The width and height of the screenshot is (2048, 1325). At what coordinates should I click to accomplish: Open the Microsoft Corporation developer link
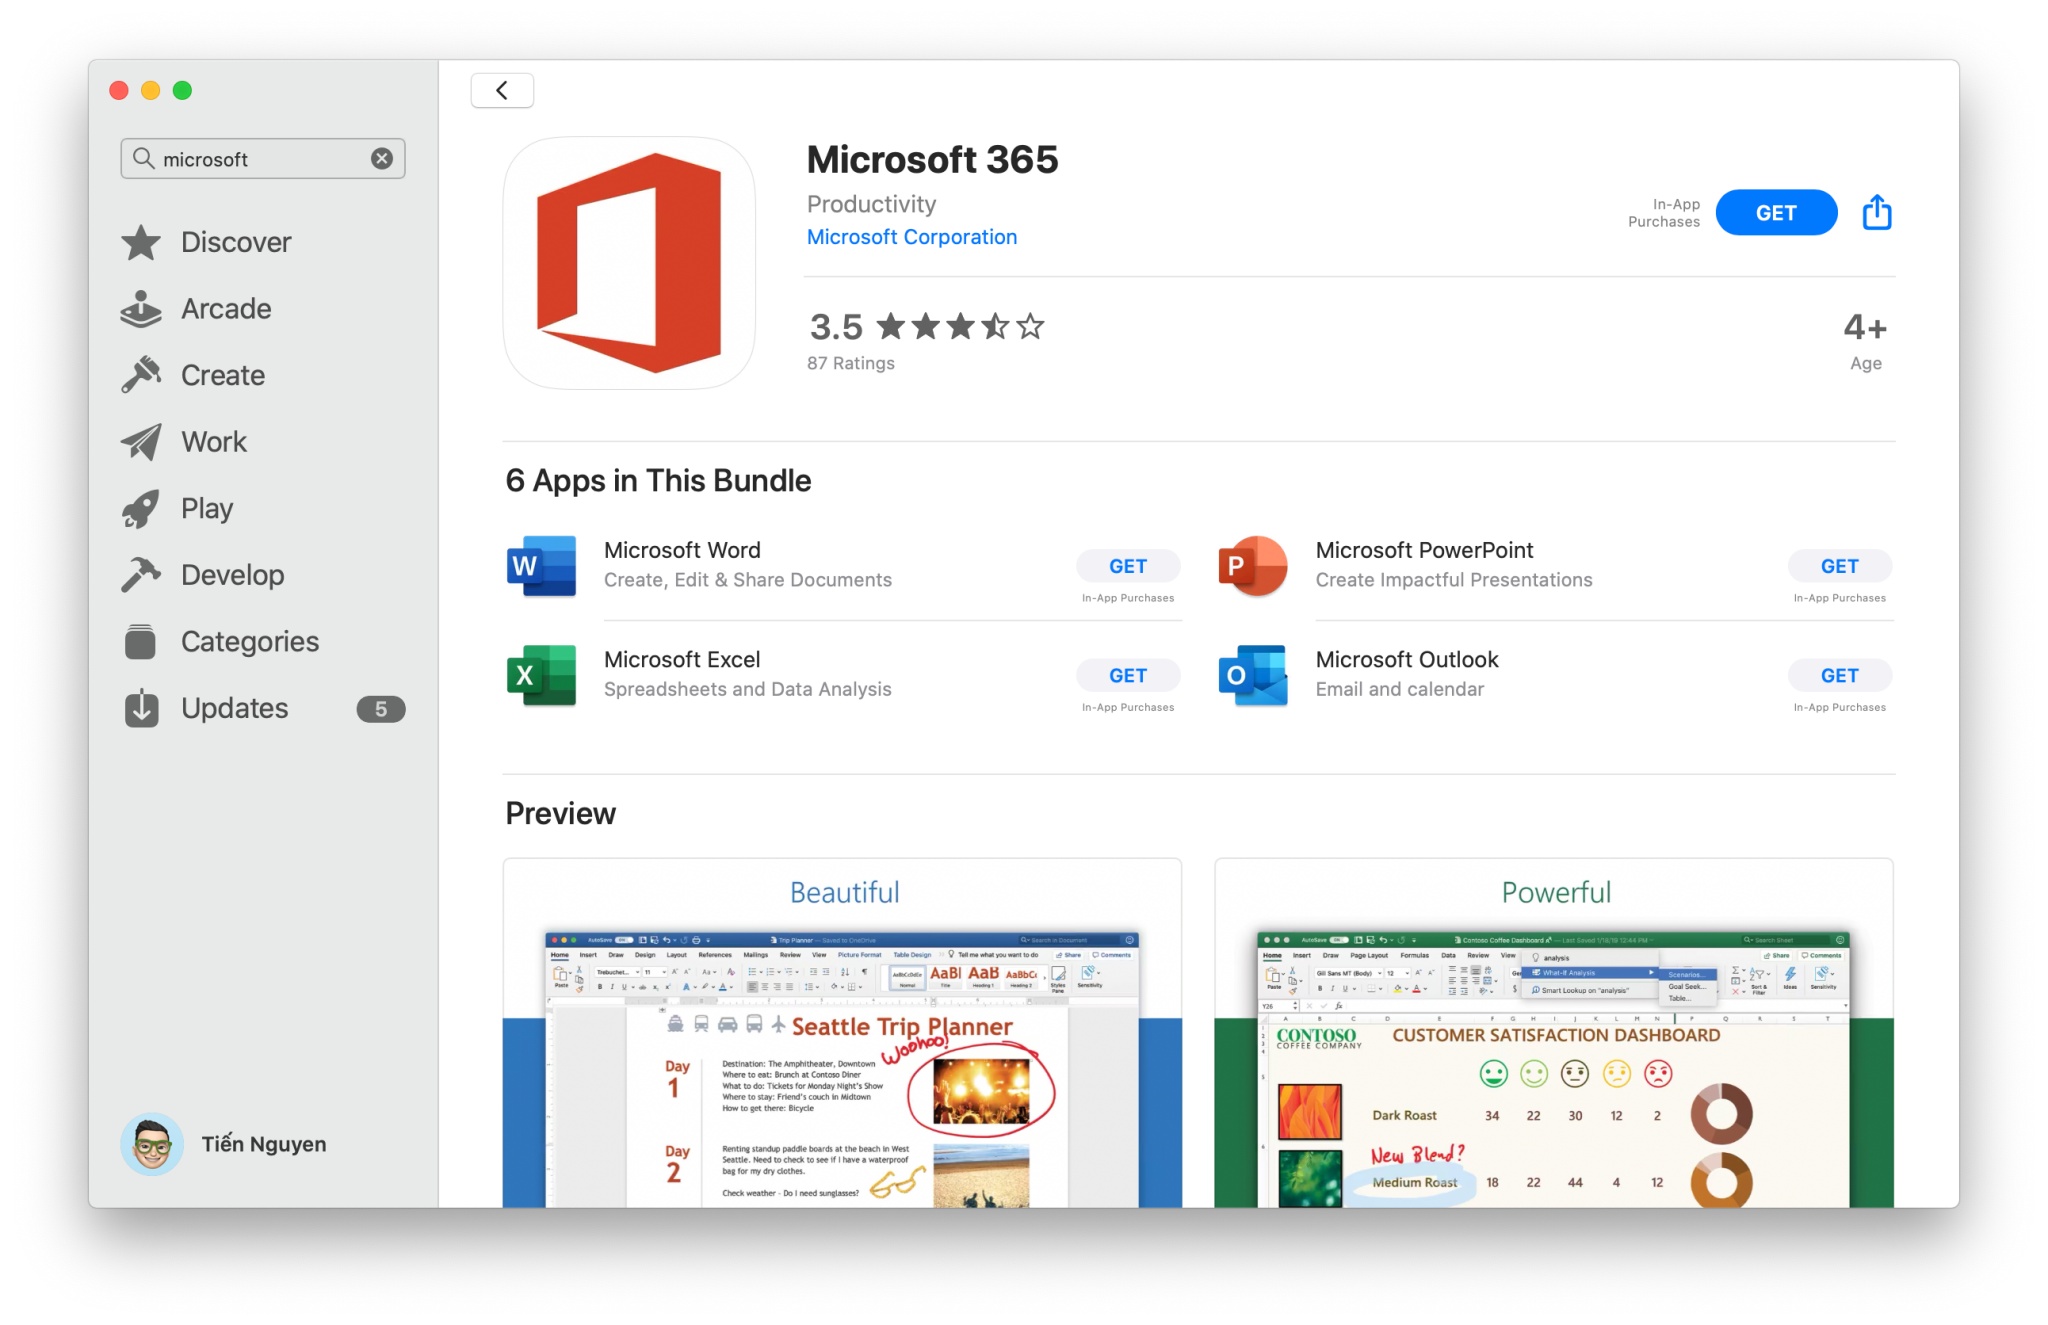click(912, 237)
